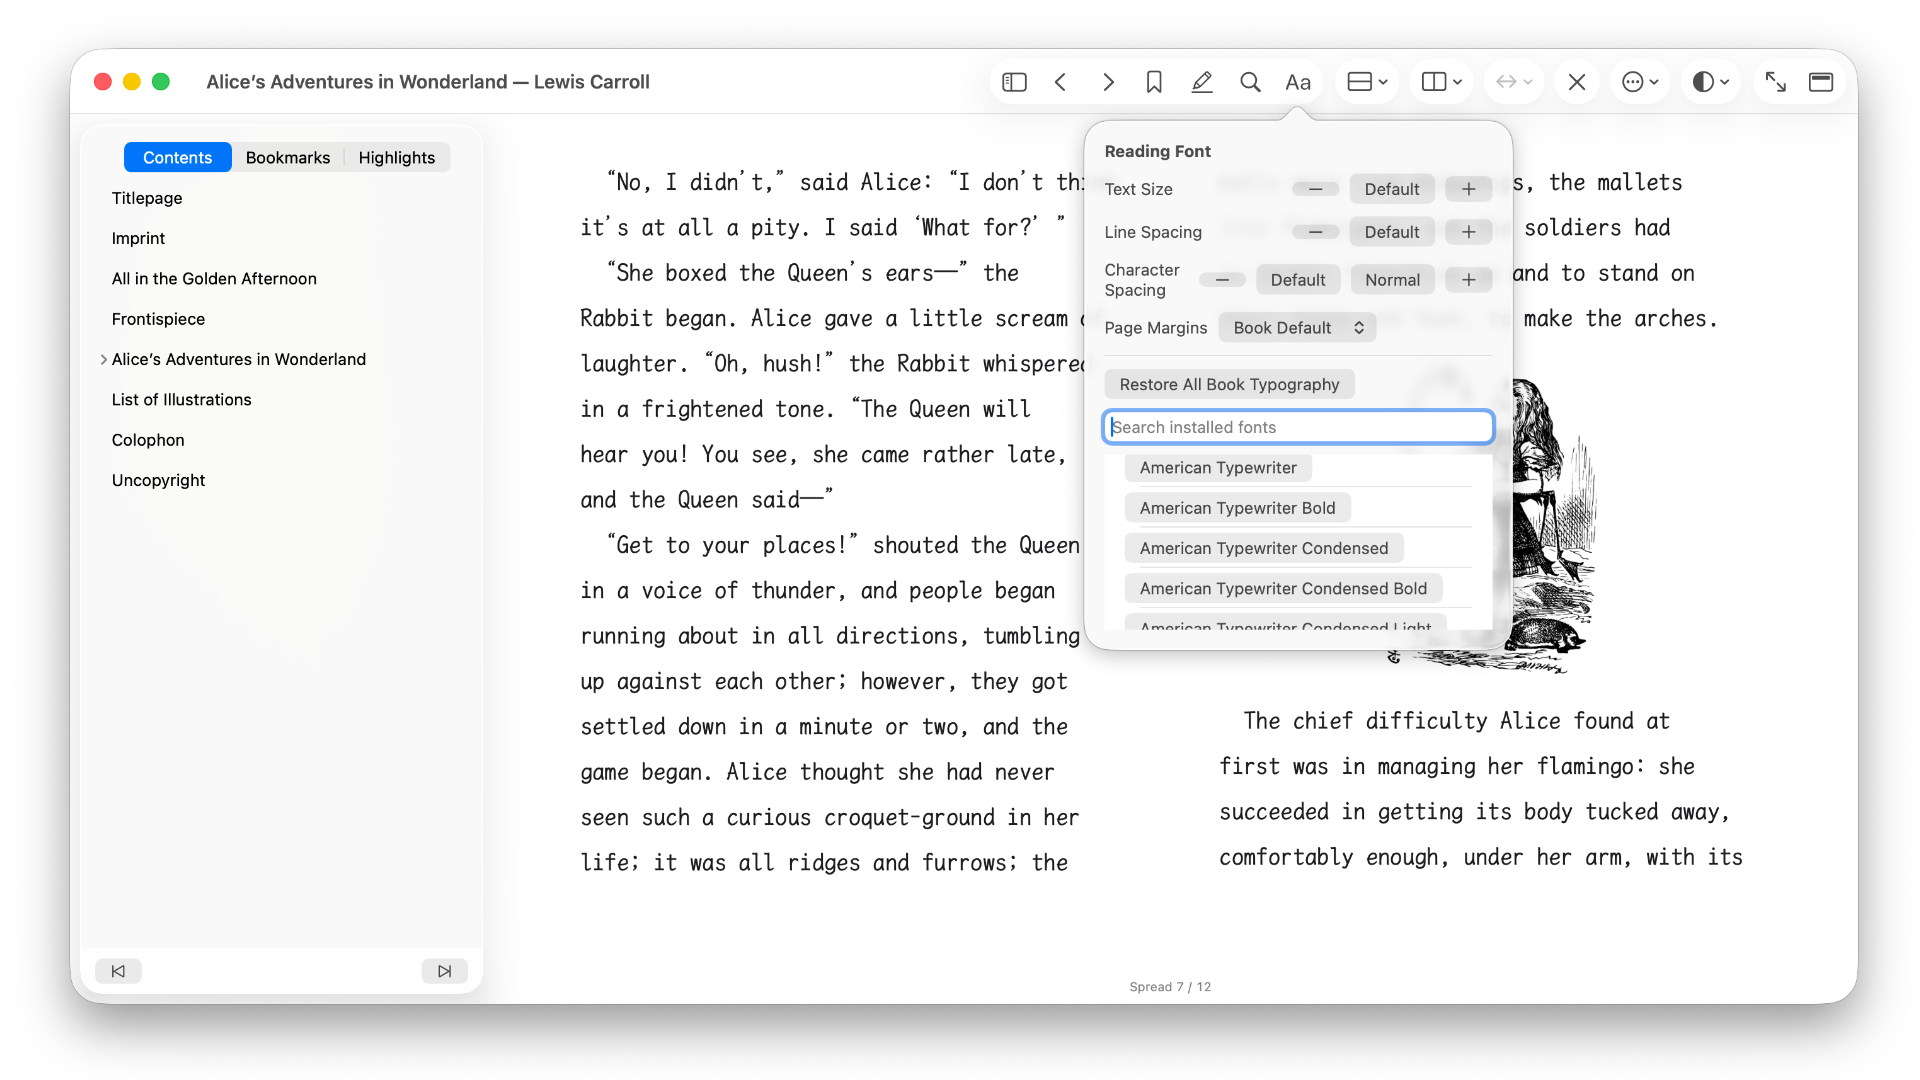Viewport: 1920px width, 1080px height.
Task: Reset Line Spacing to Default
Action: click(1392, 232)
